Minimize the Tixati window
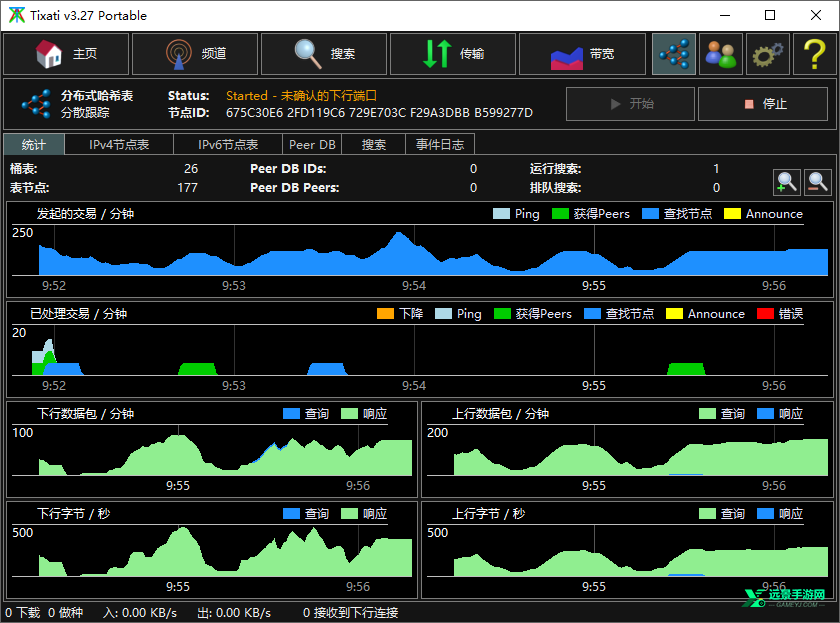The width and height of the screenshot is (840, 623). [x=725, y=16]
